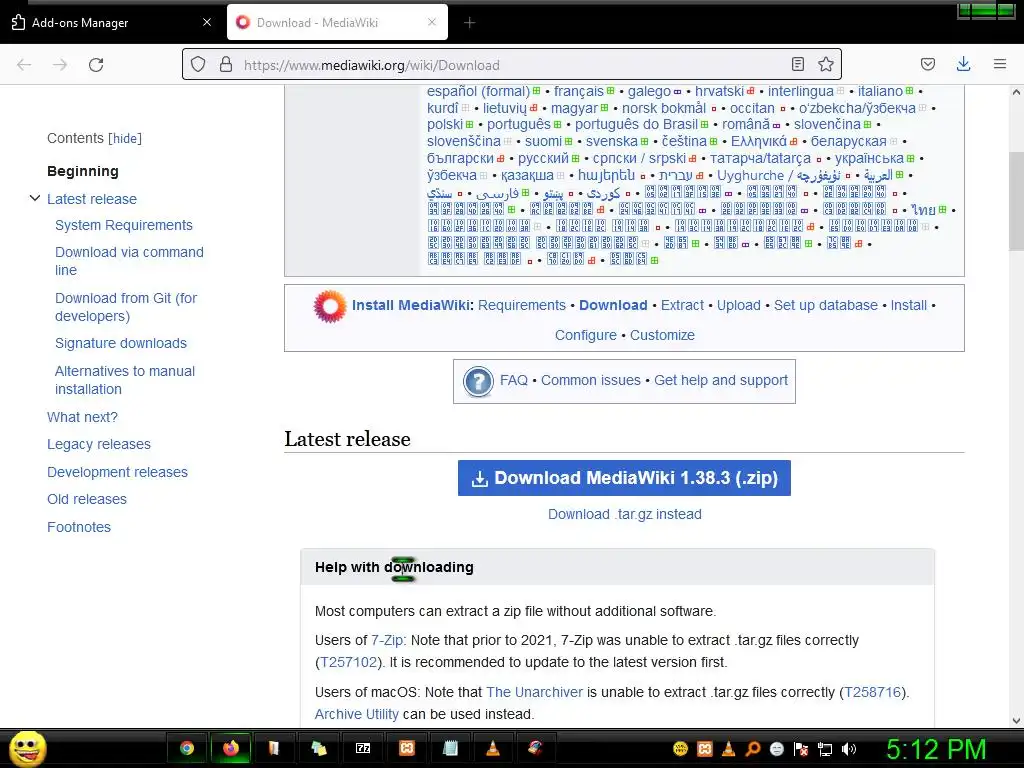The height and width of the screenshot is (768, 1024).
Task: Open the Extract install step link
Action: coord(682,306)
